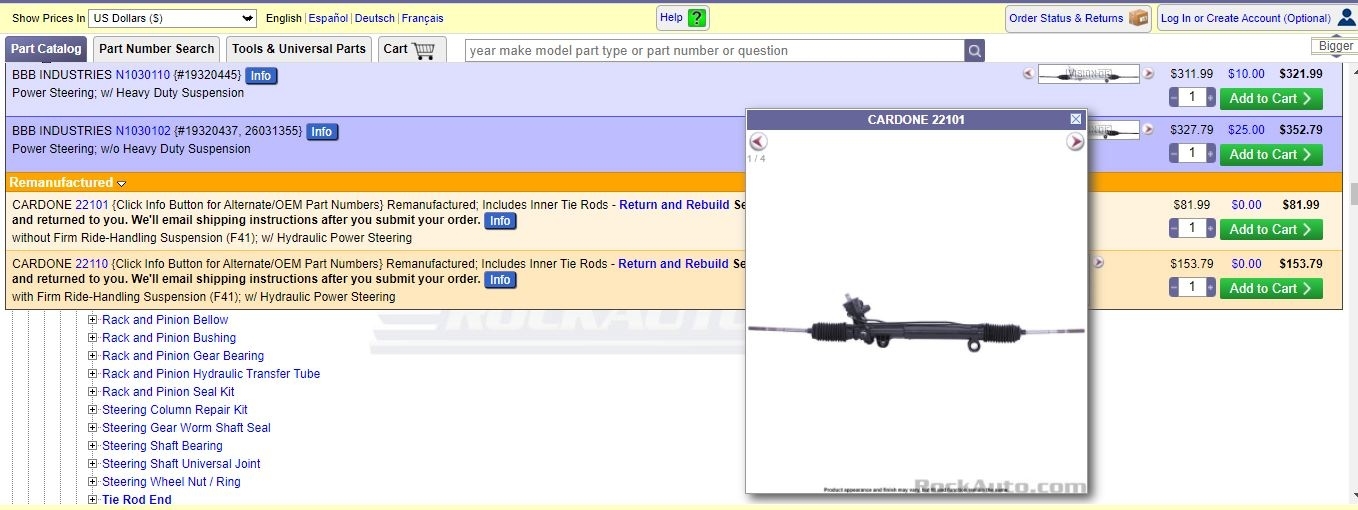The width and height of the screenshot is (1358, 510).
Task: Increase quantity for the $81.99 part
Action: (x=1211, y=229)
